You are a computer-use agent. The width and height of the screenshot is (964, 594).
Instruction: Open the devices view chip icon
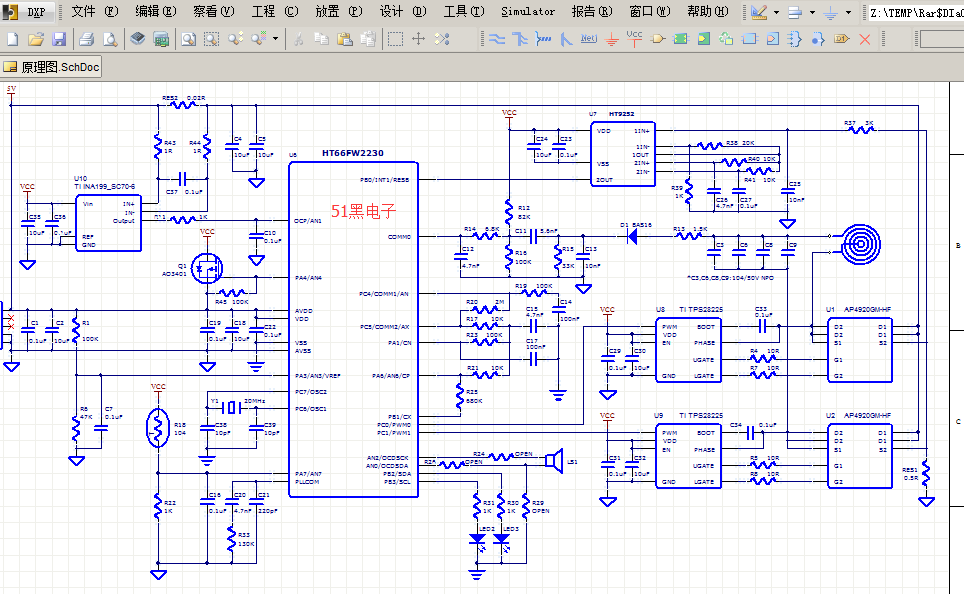coord(138,39)
